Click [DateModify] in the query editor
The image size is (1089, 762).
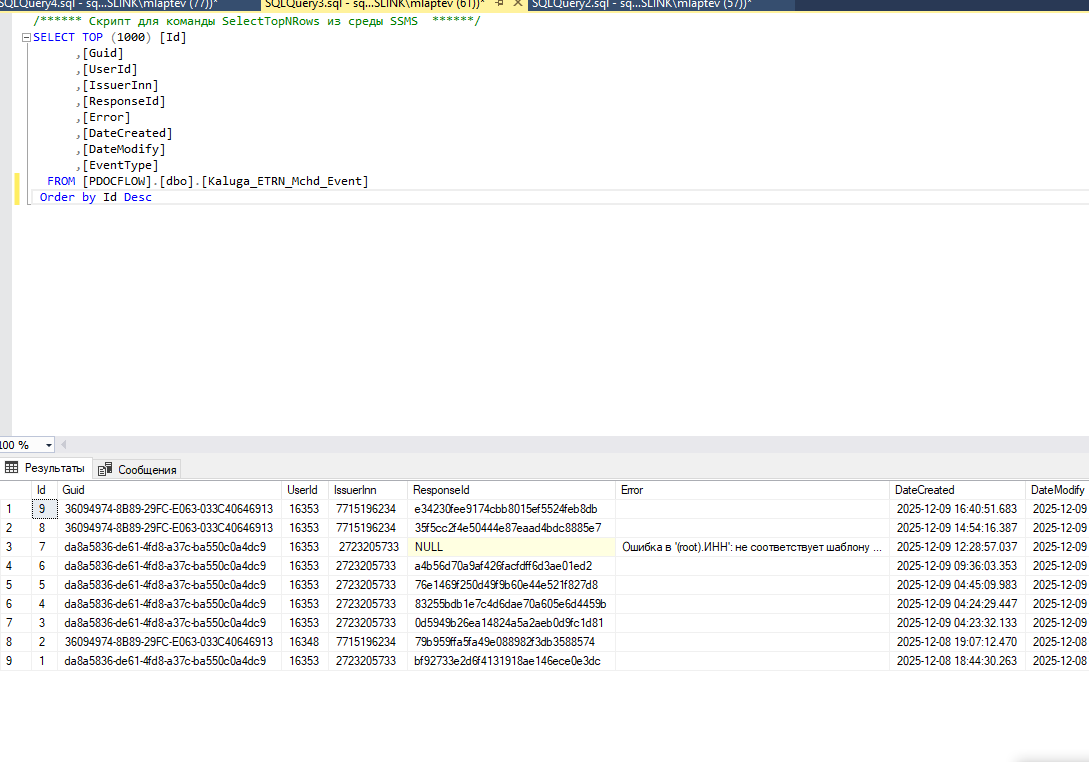[124, 149]
